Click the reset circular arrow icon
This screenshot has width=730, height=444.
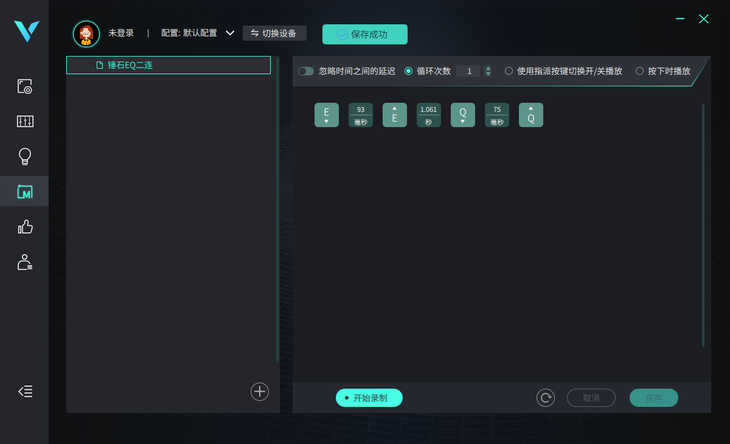(x=545, y=398)
